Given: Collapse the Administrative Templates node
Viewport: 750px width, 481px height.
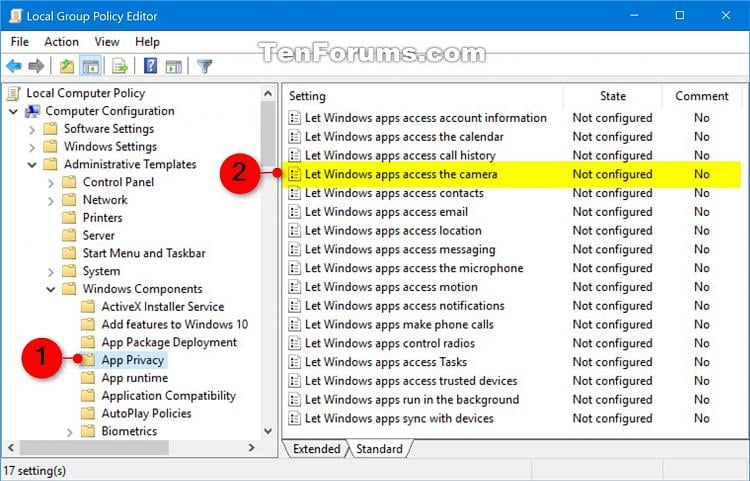Looking at the screenshot, I should (x=32, y=165).
